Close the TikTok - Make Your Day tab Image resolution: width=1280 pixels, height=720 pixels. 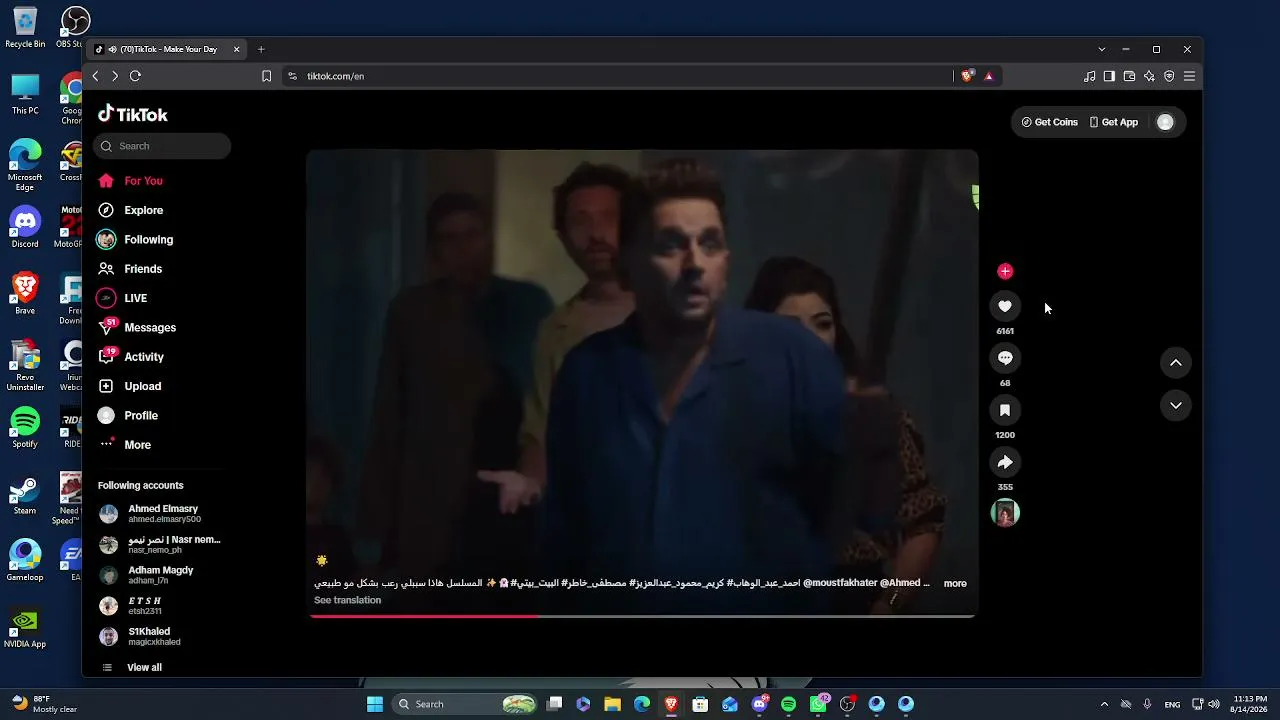click(x=236, y=49)
